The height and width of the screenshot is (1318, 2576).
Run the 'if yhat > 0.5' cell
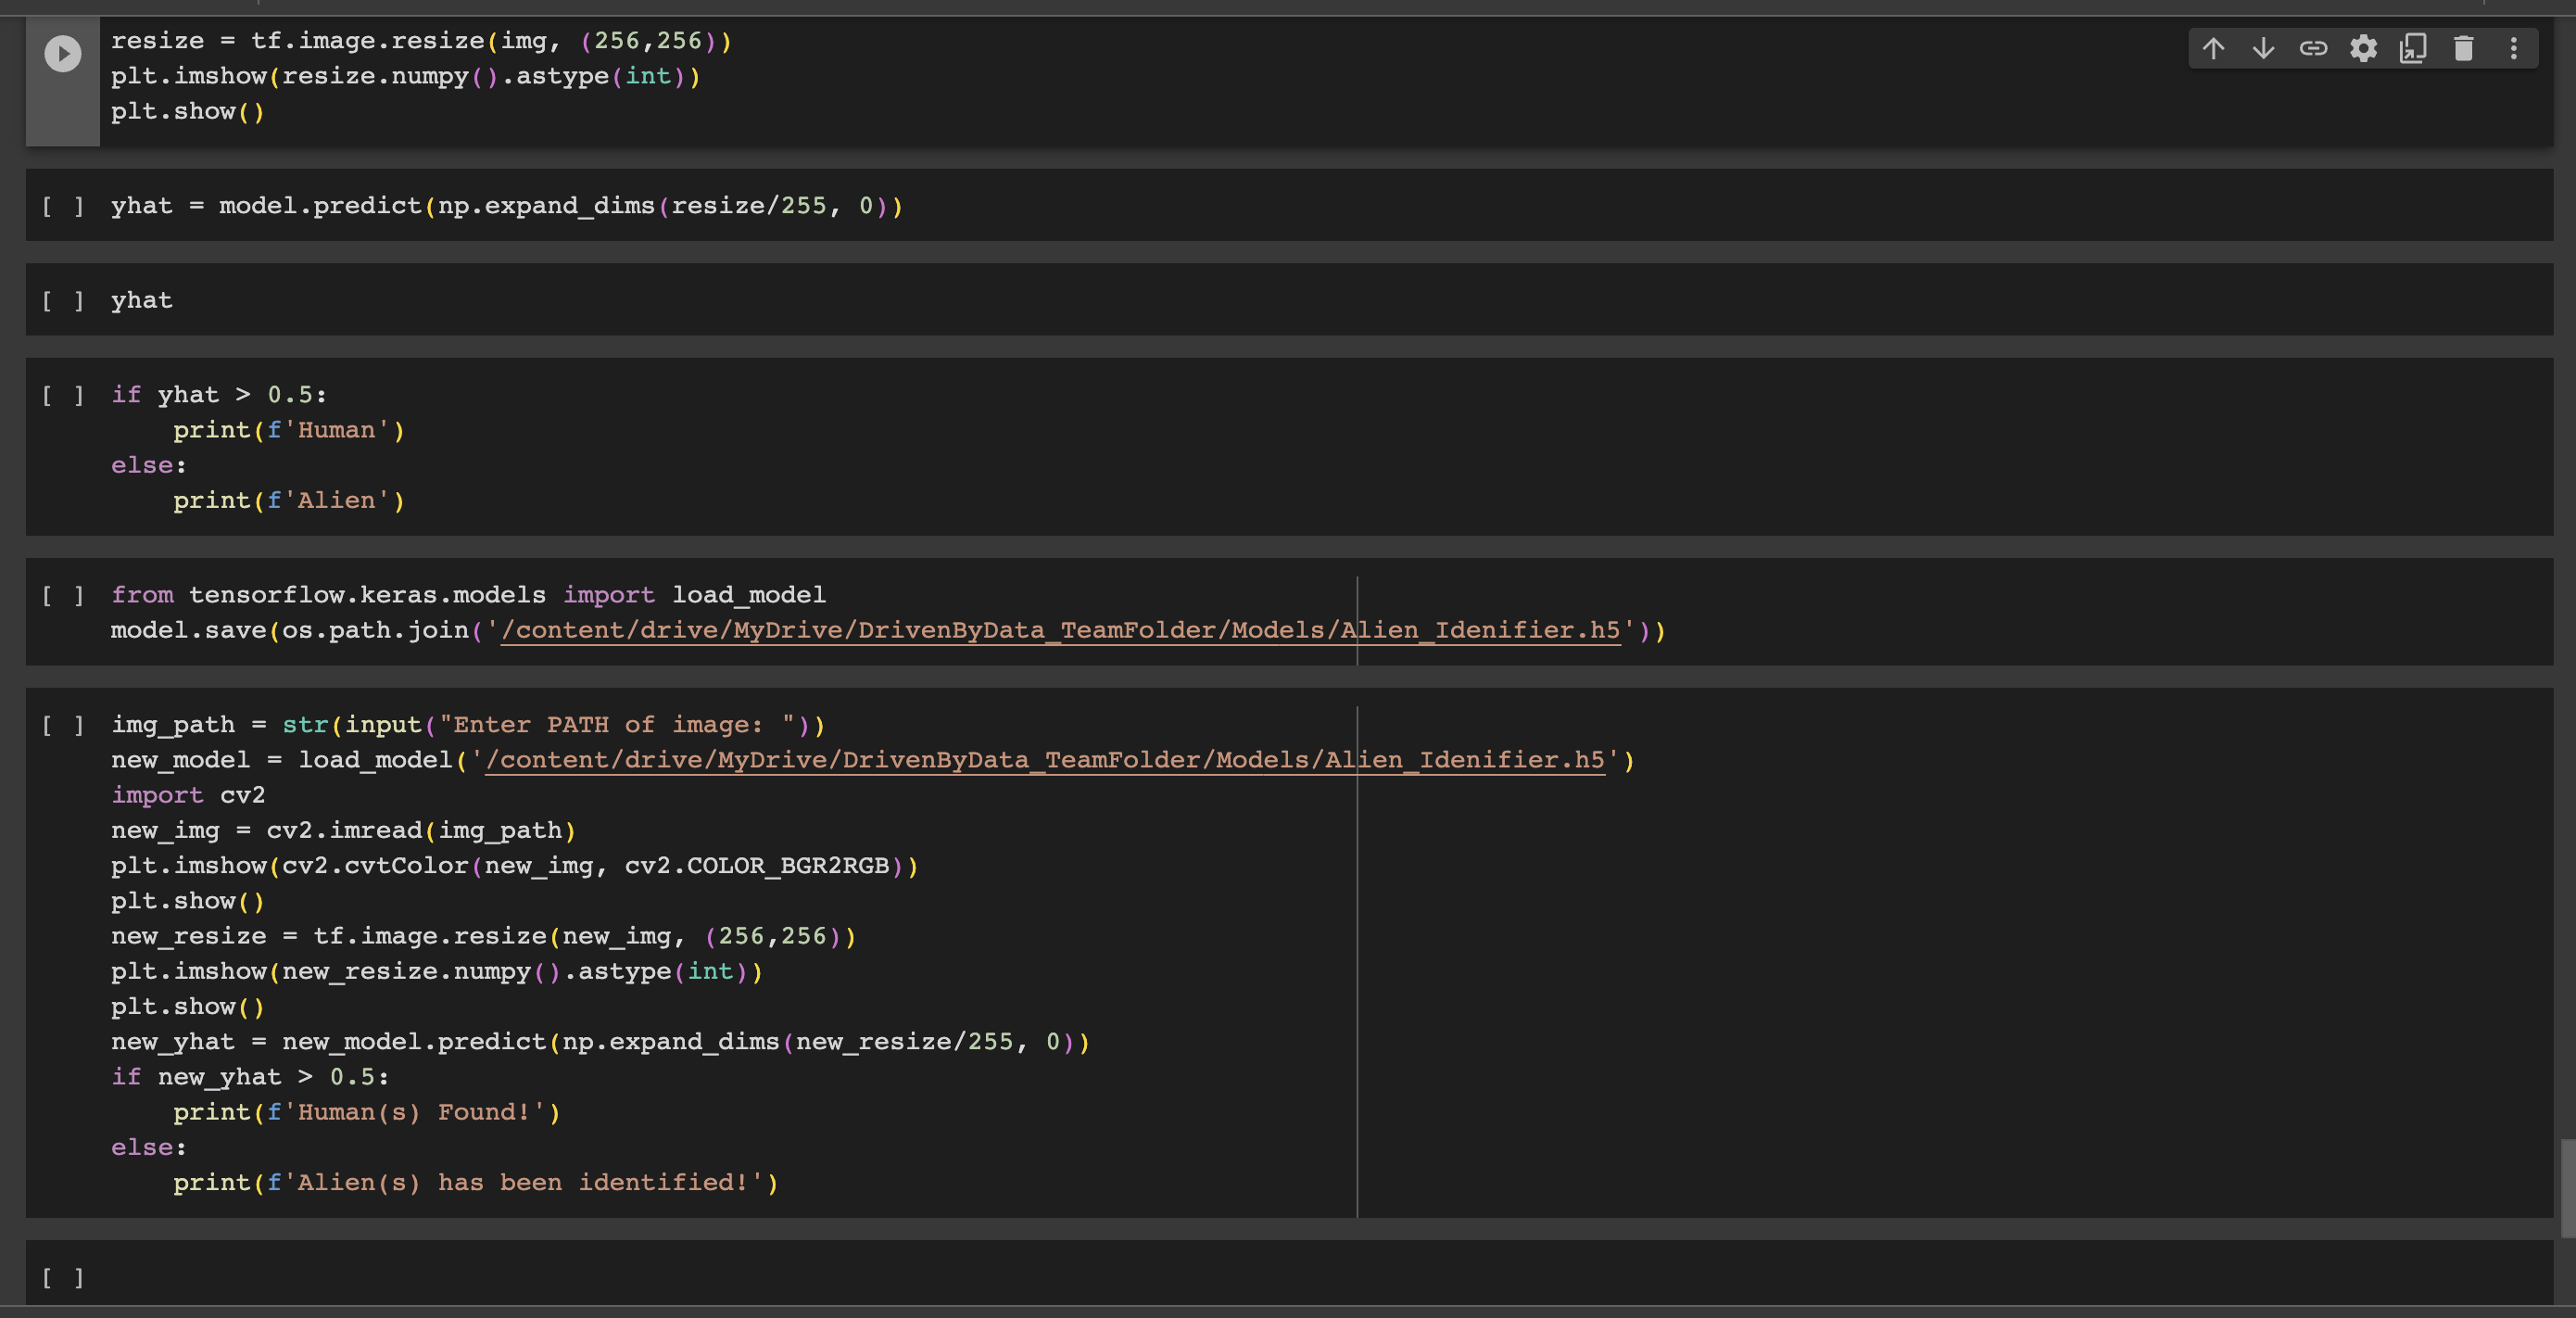pos(62,395)
